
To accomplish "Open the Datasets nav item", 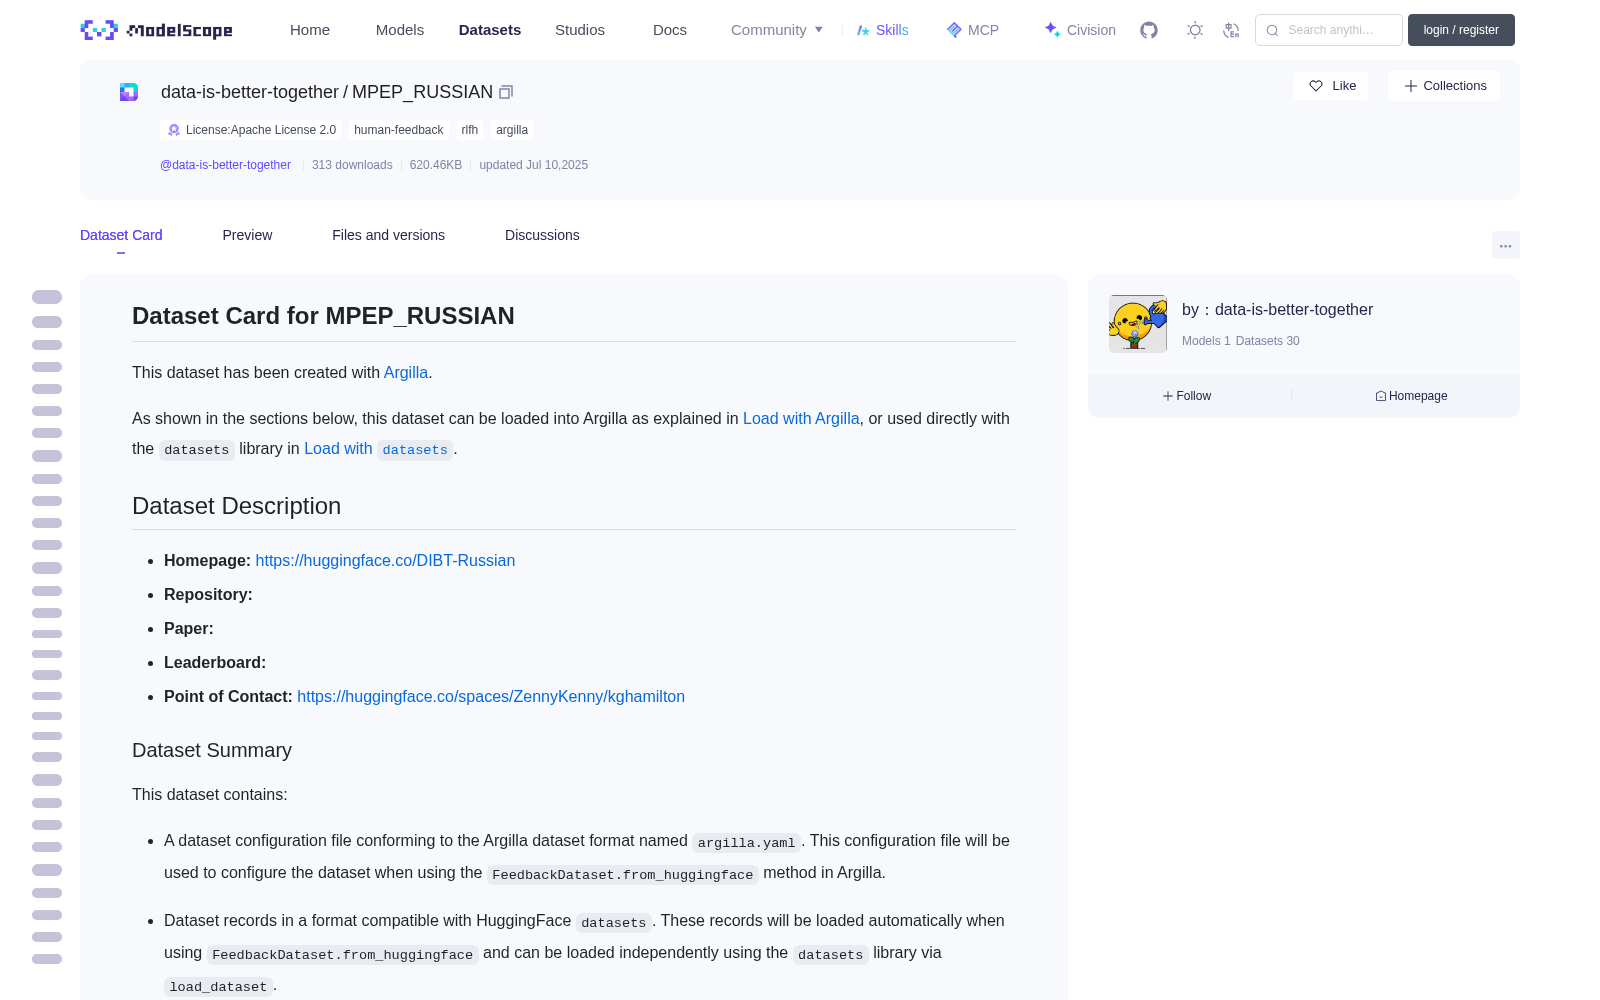I will click(490, 30).
